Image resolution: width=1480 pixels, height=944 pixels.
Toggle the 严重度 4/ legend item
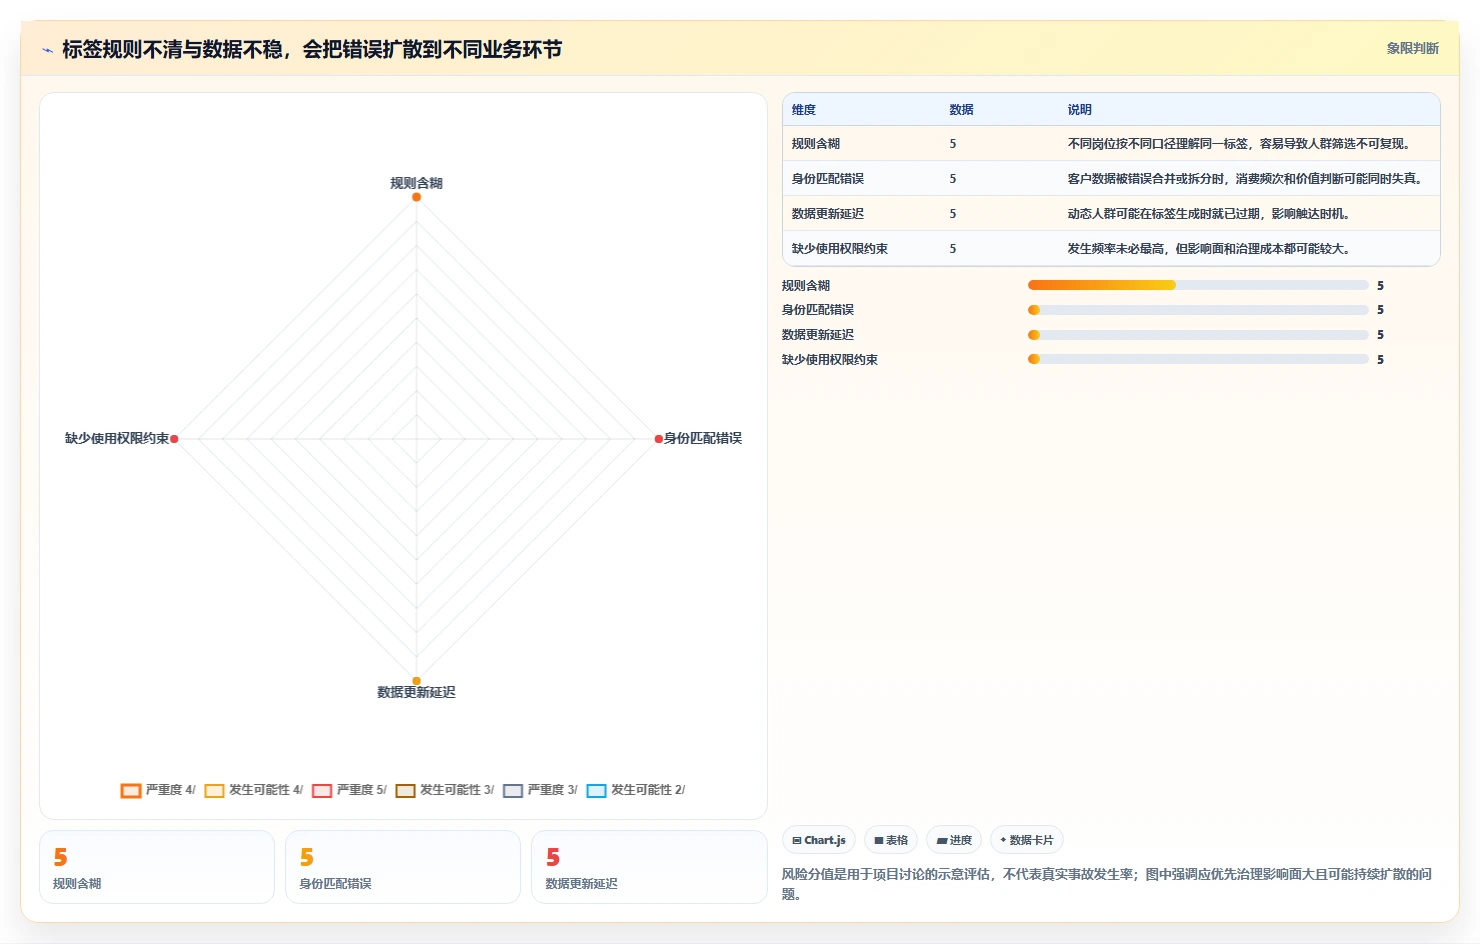[158, 790]
